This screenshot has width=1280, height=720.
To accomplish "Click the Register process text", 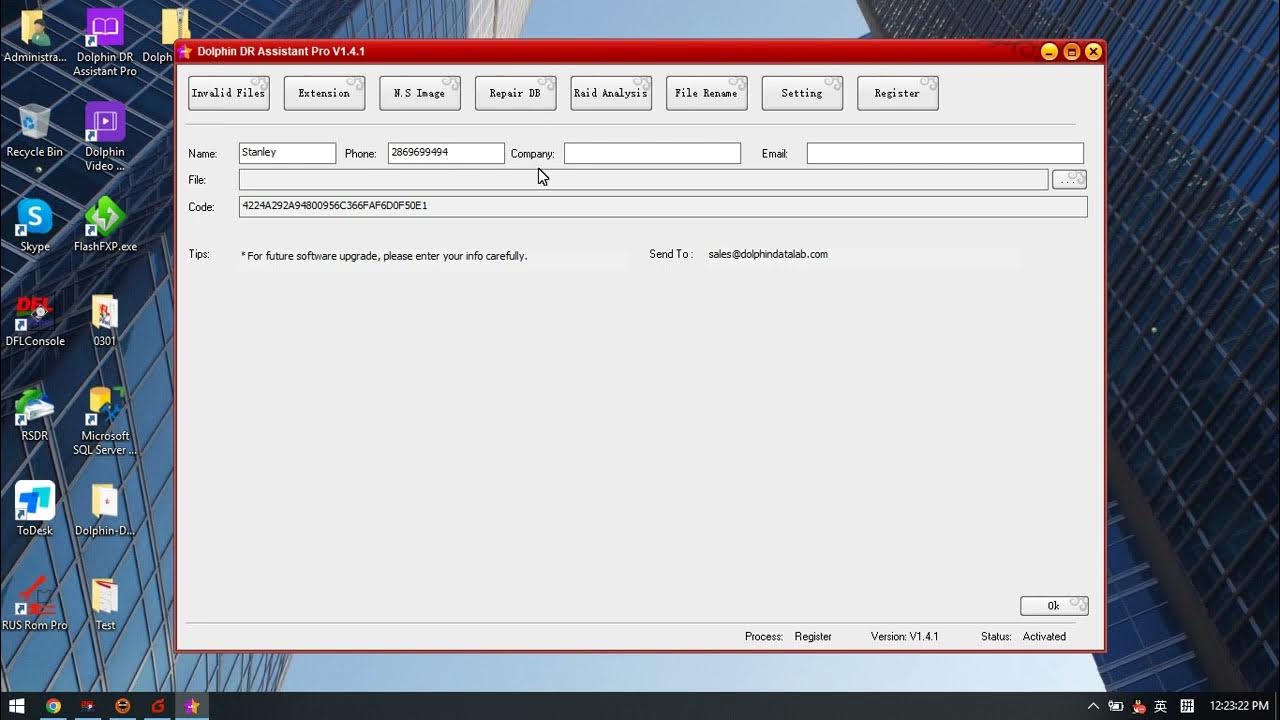I will click(x=813, y=636).
